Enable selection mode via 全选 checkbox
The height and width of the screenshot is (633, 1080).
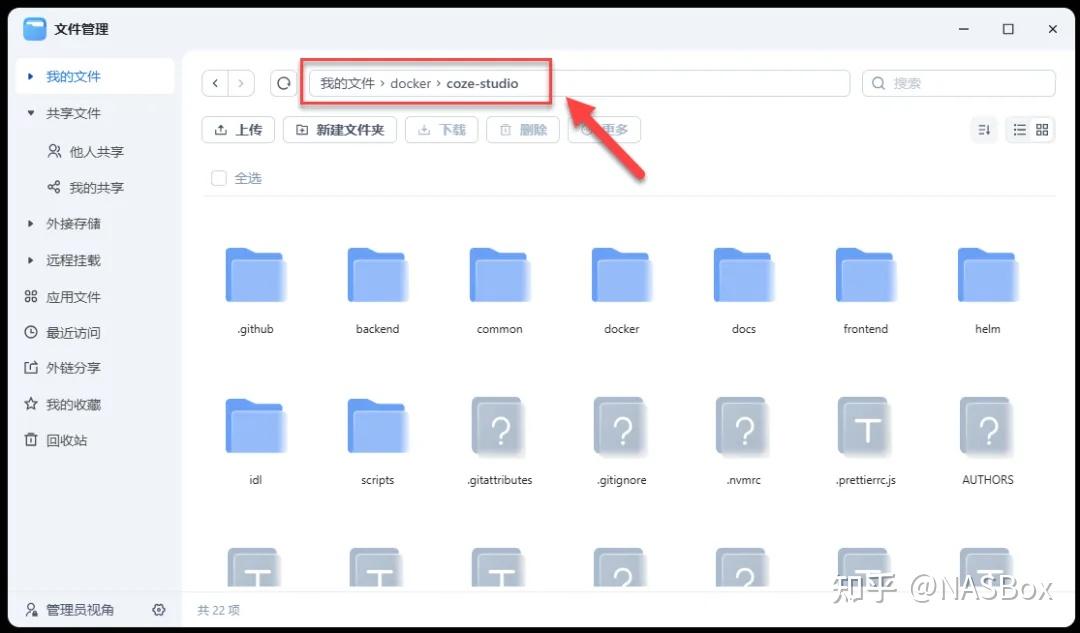(218, 177)
